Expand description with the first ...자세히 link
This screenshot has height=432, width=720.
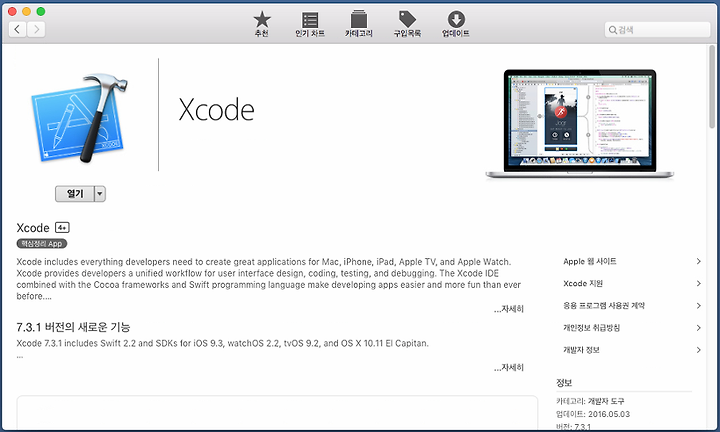point(509,309)
